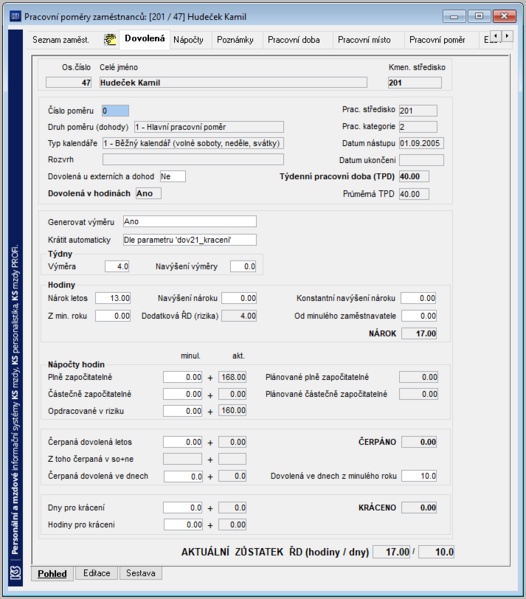The width and height of the screenshot is (526, 599).
Task: Click the application icon in the title bar
Action: [x=15, y=16]
